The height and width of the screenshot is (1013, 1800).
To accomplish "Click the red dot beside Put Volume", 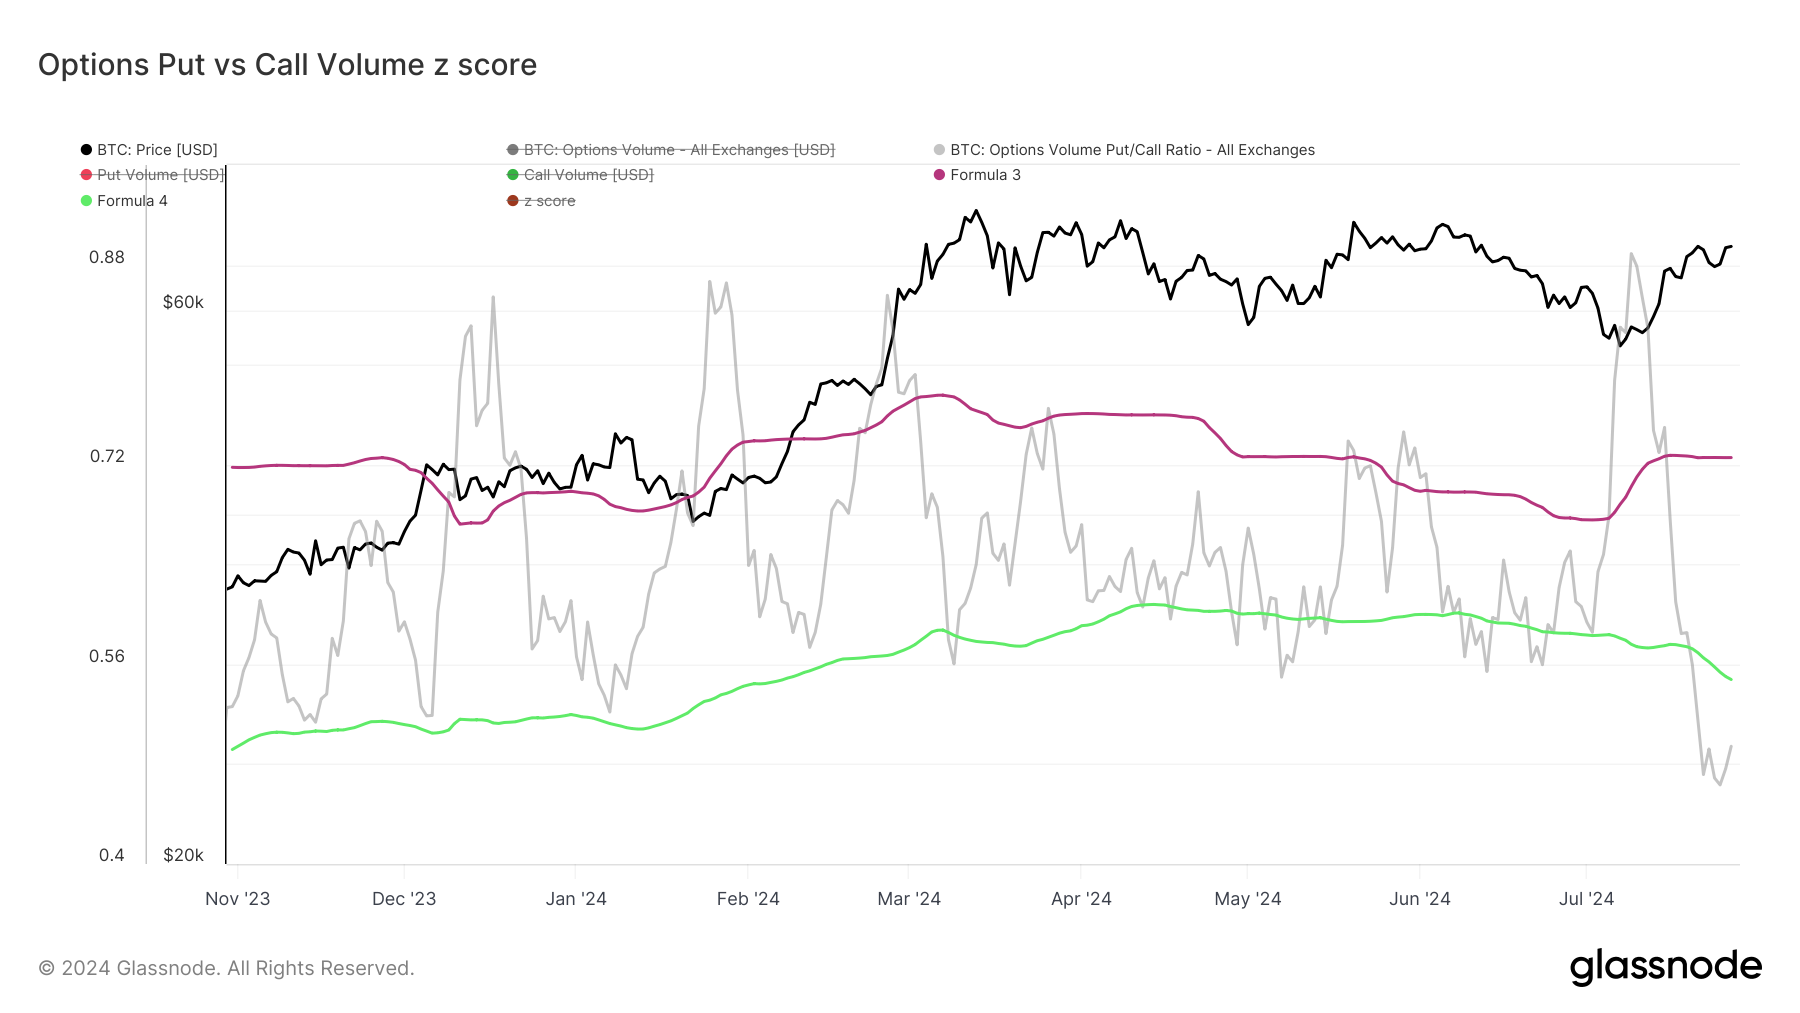I will (x=86, y=175).
